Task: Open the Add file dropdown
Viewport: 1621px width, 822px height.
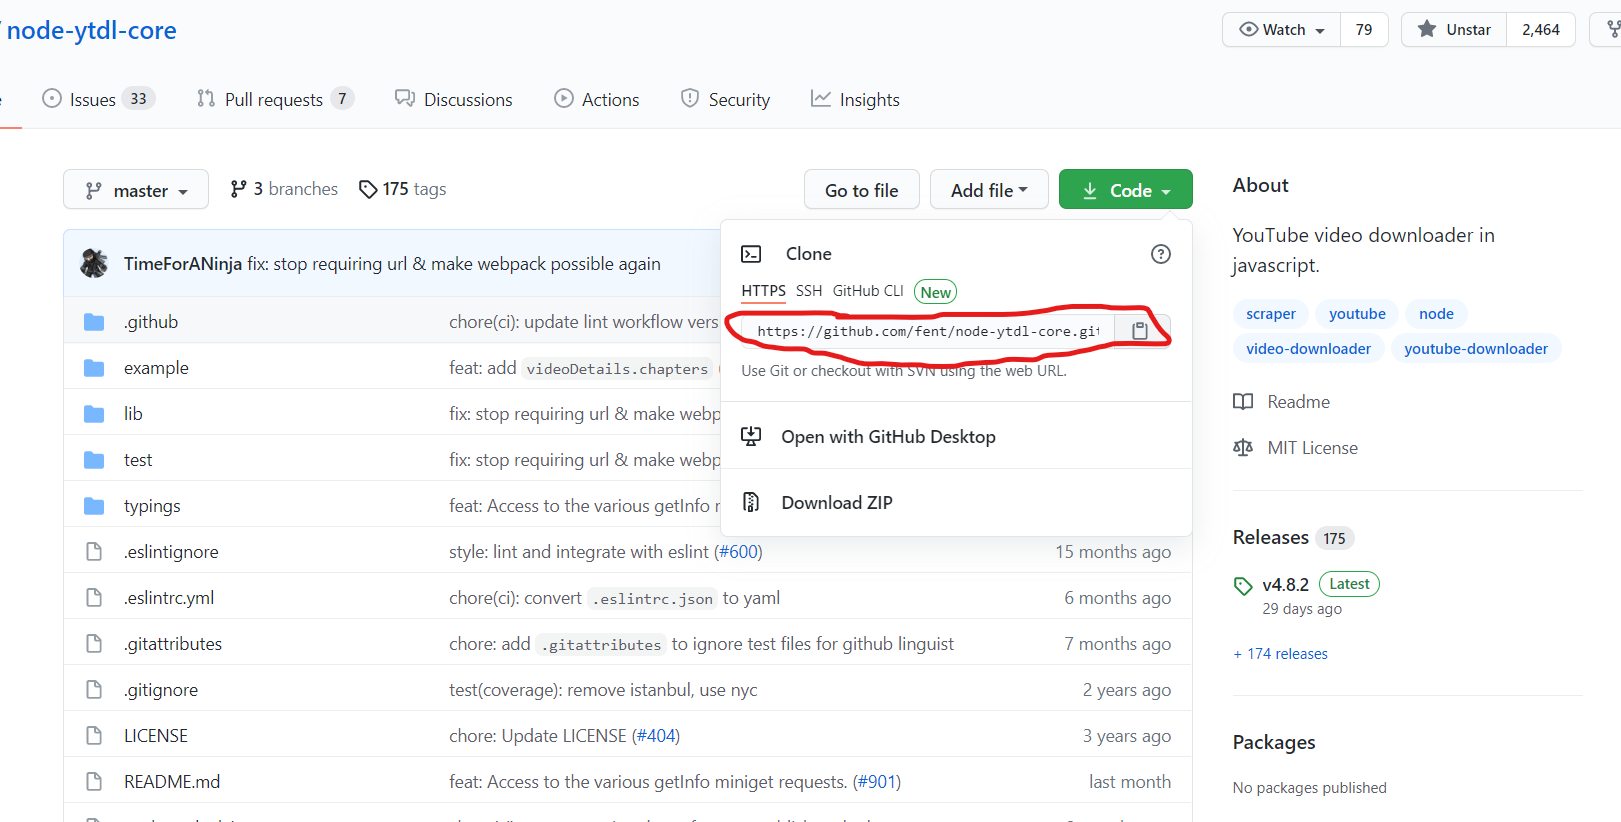Action: point(989,189)
